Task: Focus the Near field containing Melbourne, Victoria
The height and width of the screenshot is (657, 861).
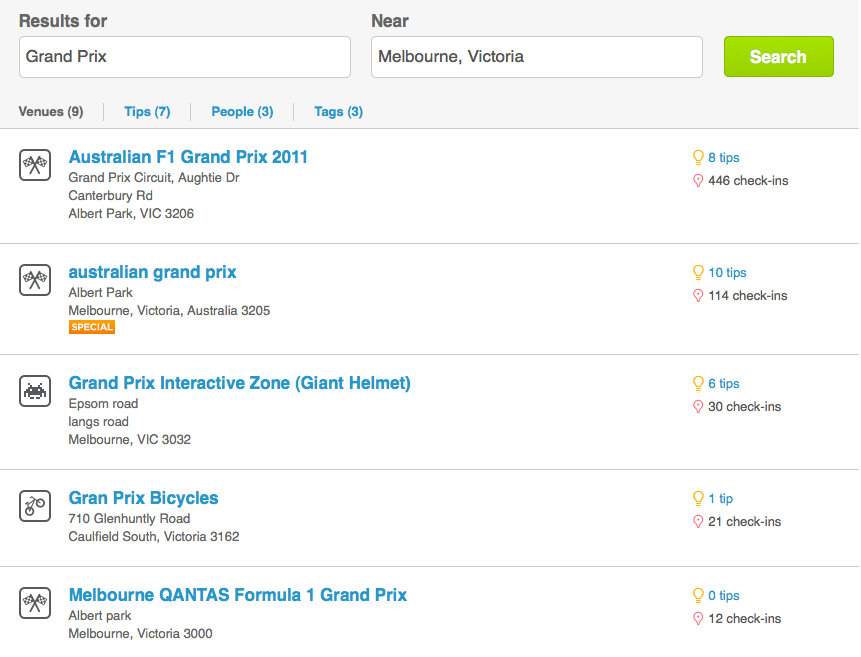Action: (537, 57)
